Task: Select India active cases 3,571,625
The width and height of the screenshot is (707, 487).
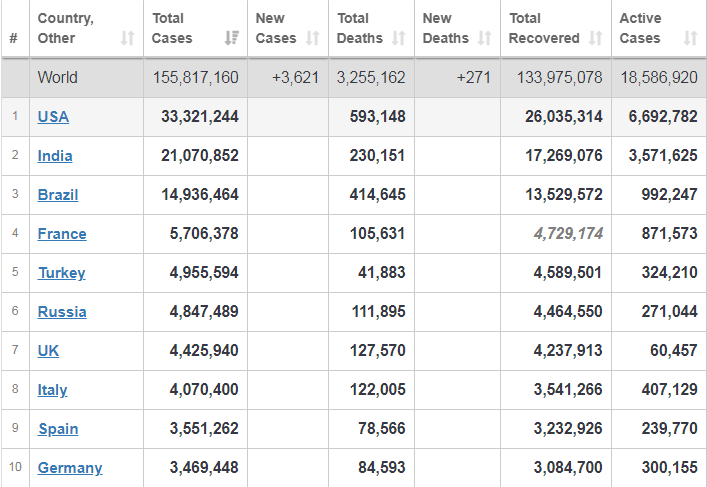Action: [663, 156]
